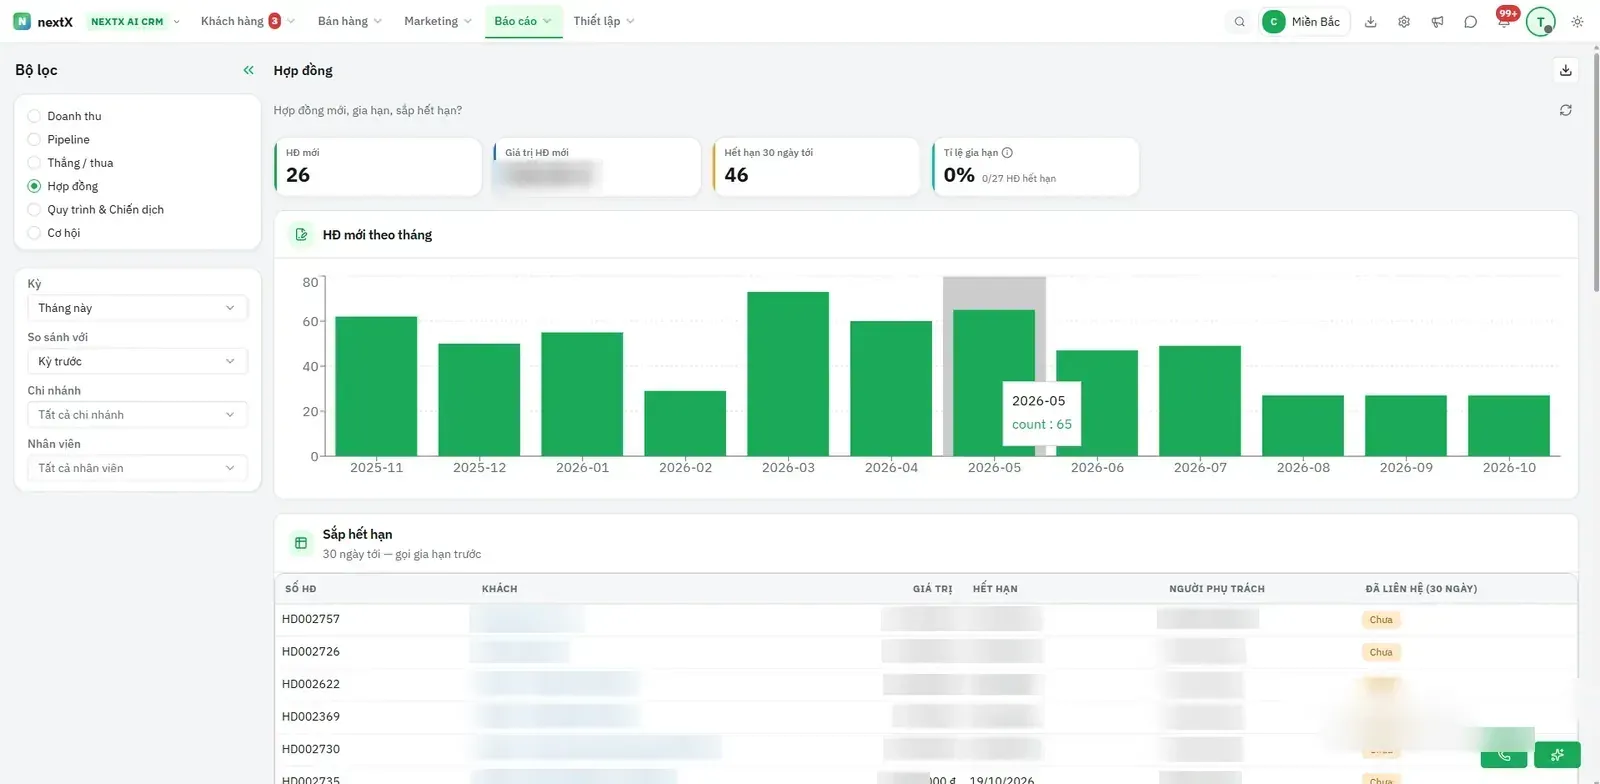Viewport: 1600px width, 784px height.
Task: Toggle the light/dark theme sun icon
Action: pos(1577,21)
